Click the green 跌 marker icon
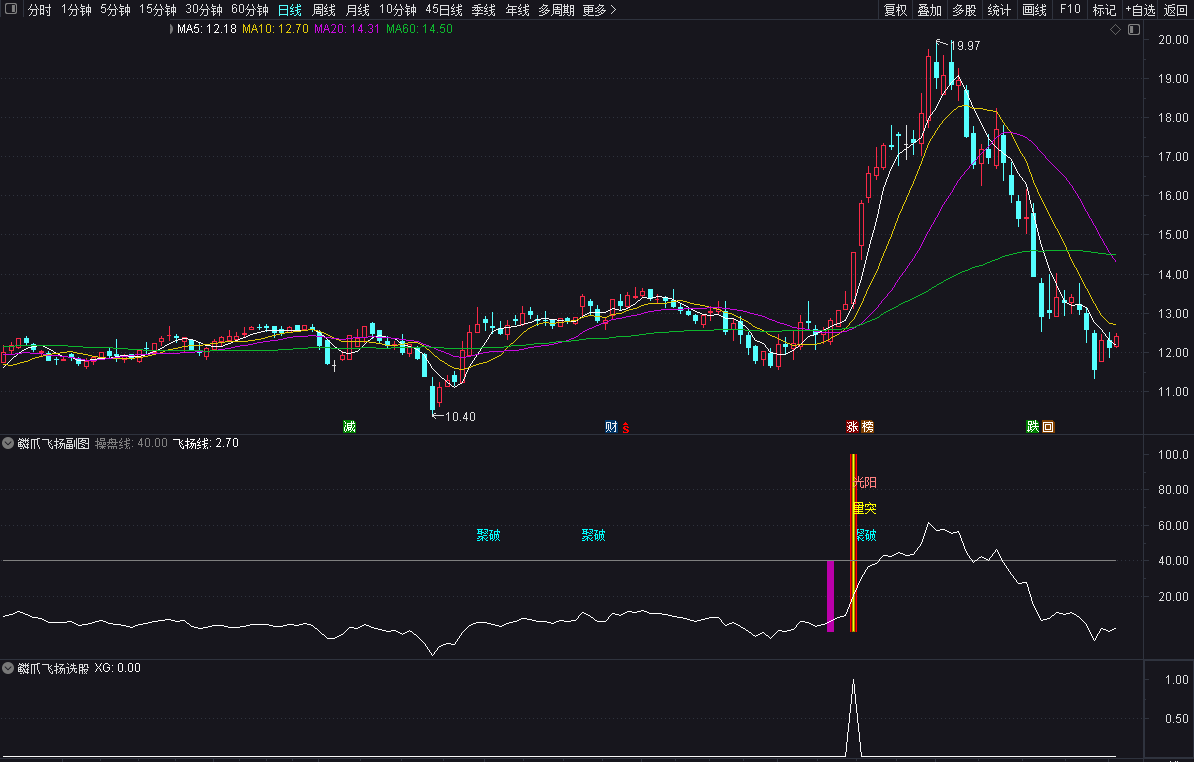The image size is (1194, 762). [1033, 426]
